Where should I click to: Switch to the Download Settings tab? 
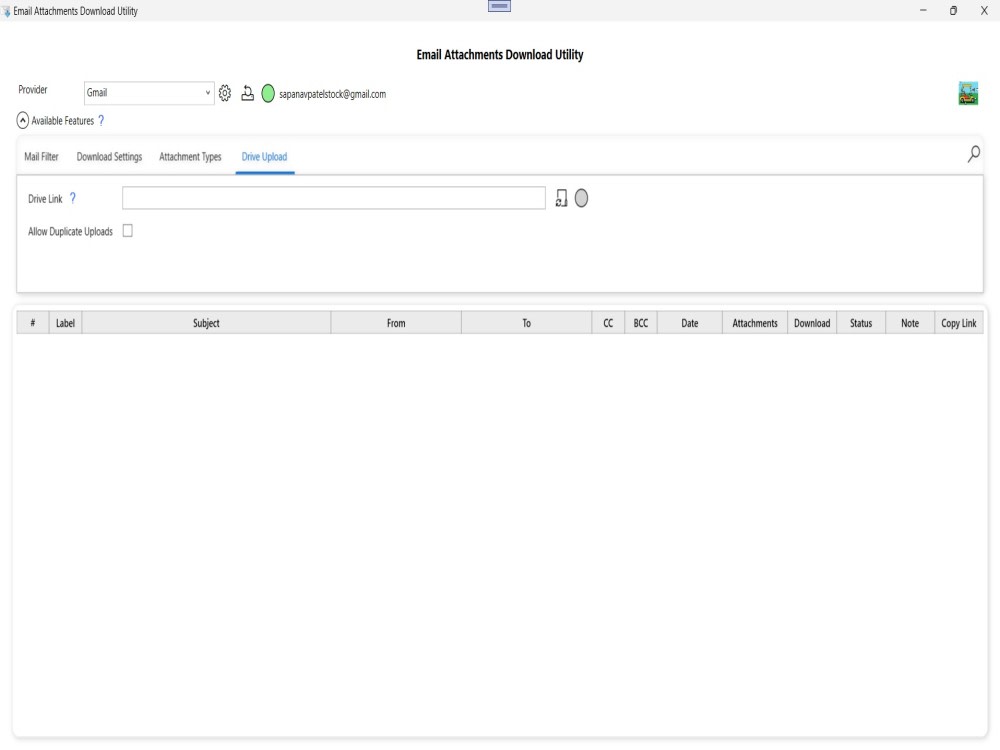click(x=109, y=157)
